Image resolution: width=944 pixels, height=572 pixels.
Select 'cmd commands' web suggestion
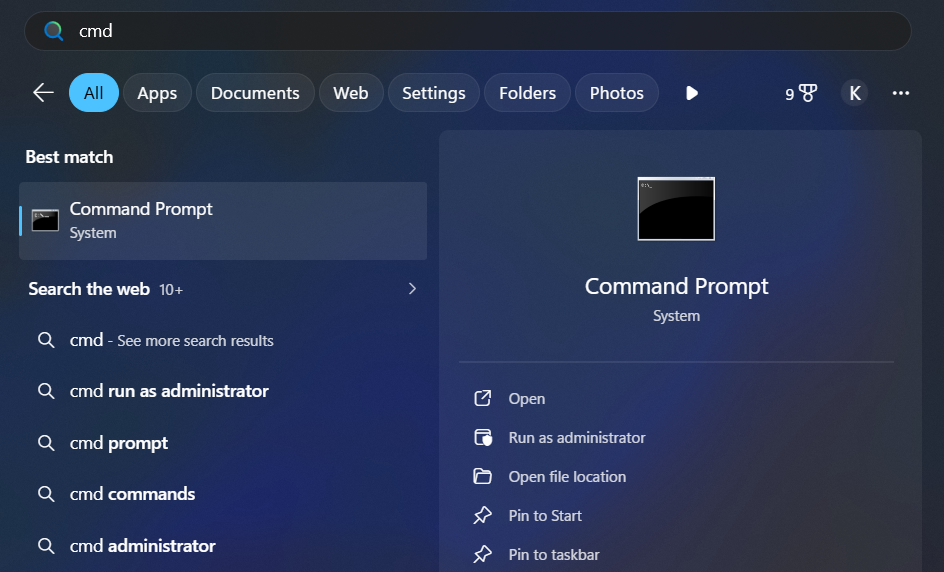point(223,494)
